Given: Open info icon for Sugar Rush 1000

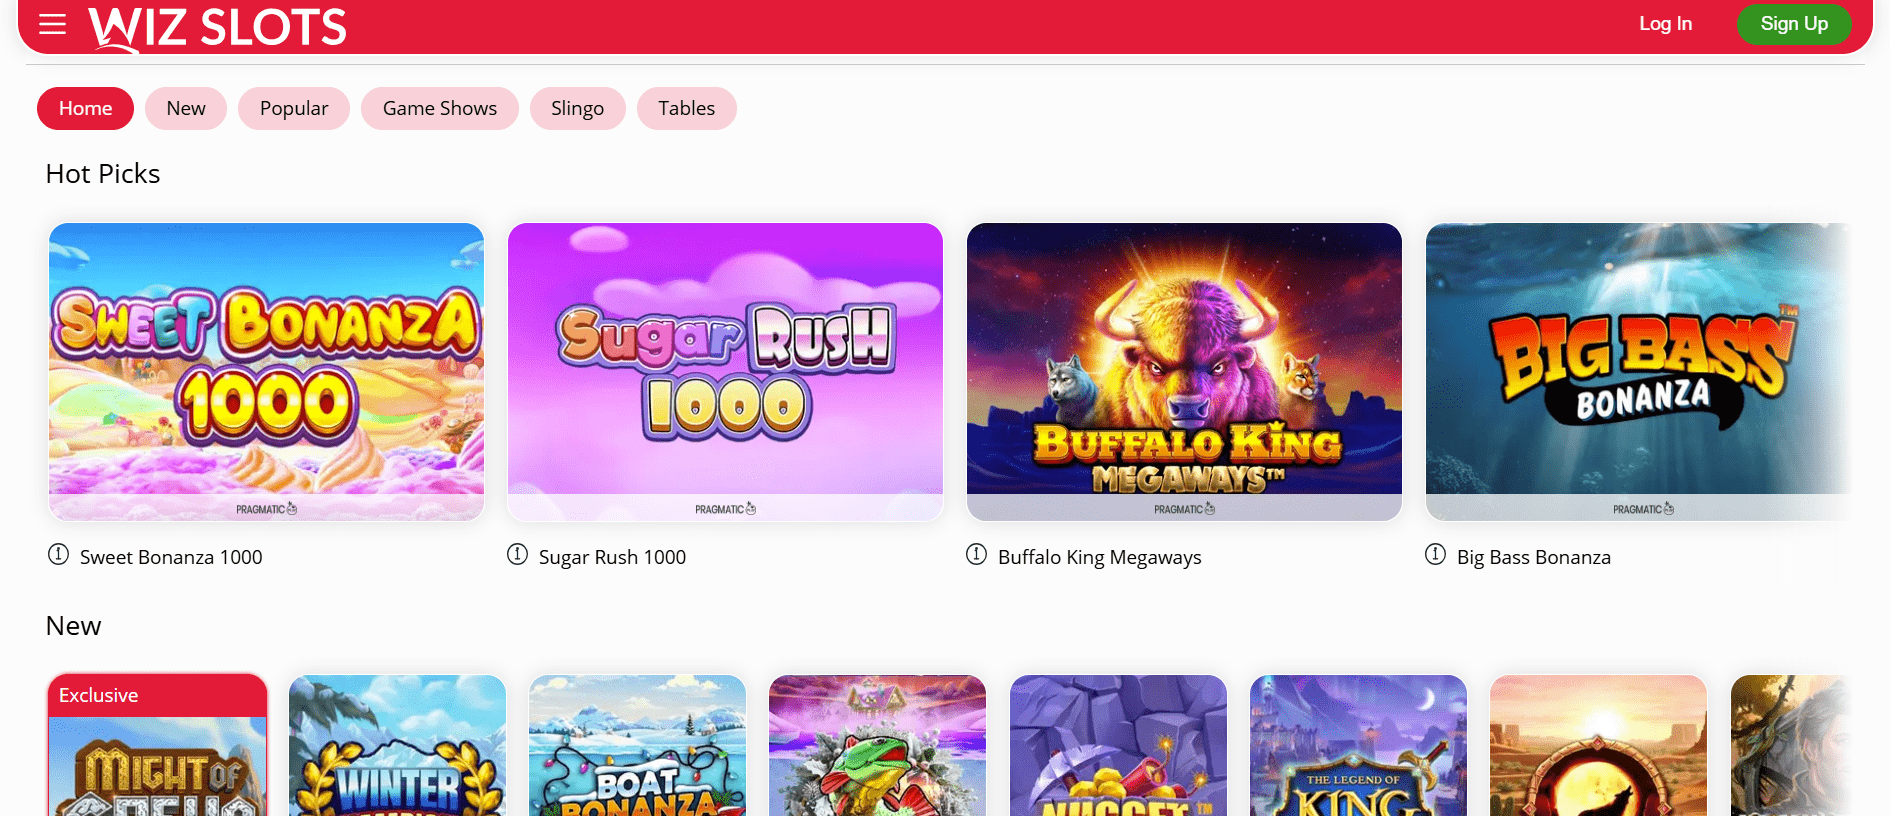Looking at the screenshot, I should pyautogui.click(x=517, y=554).
